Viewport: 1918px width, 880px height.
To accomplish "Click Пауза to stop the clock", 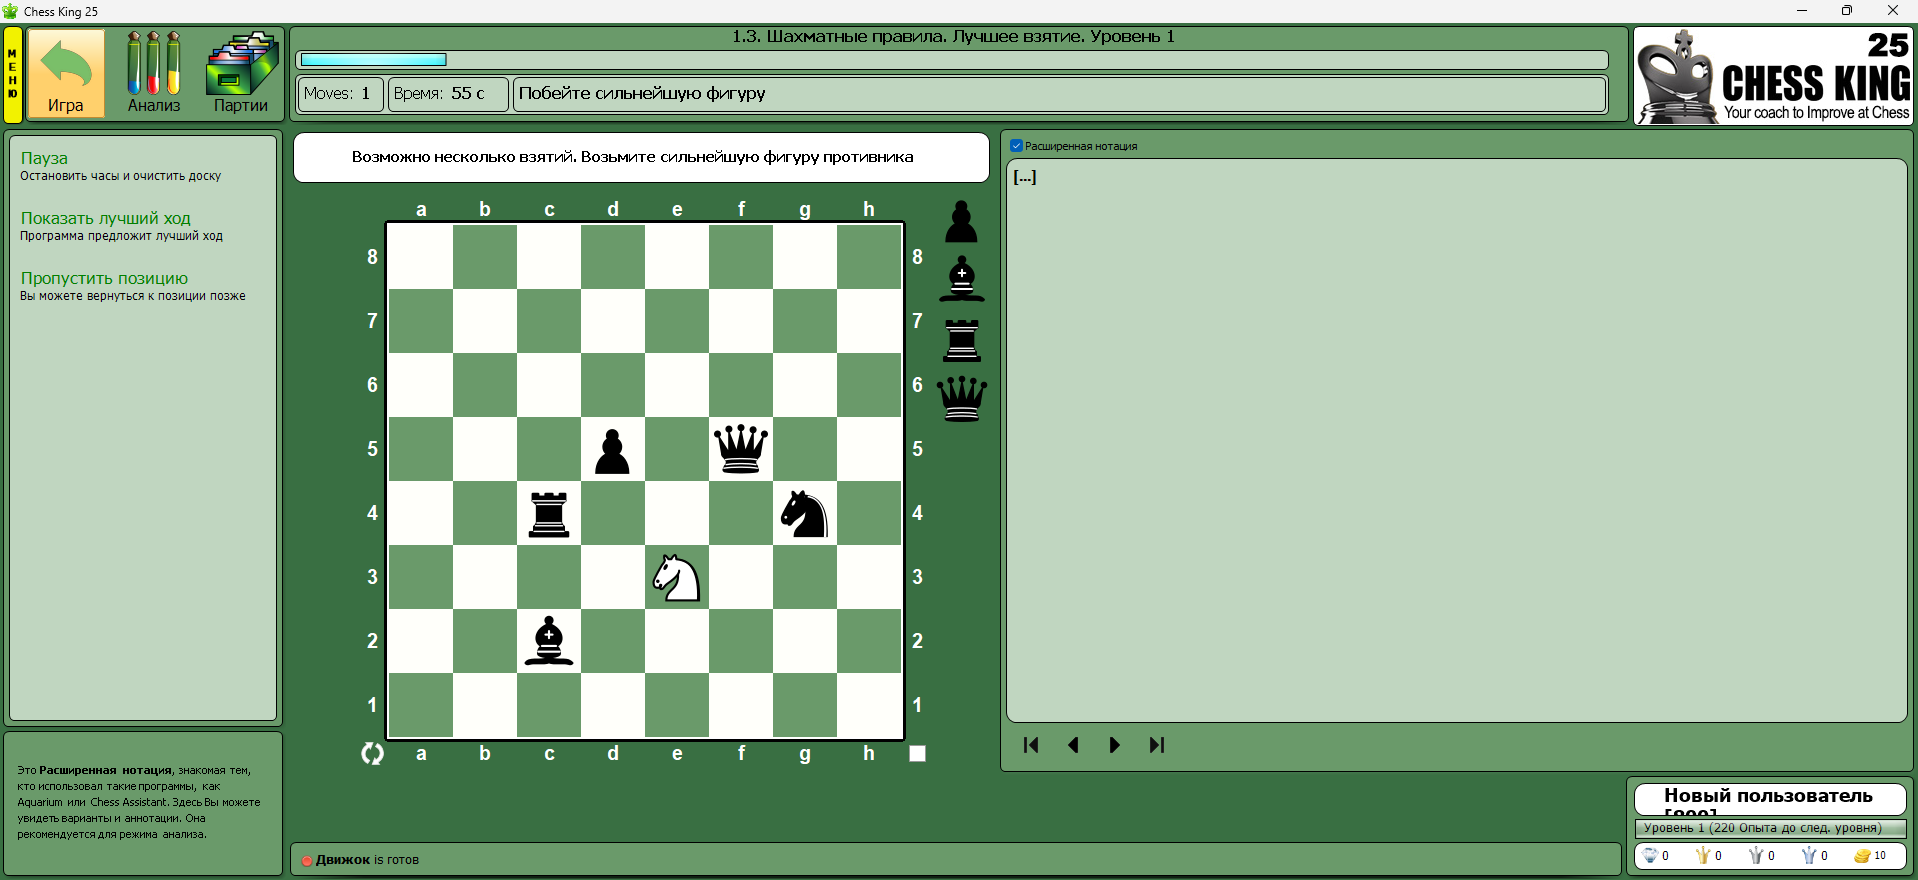I will [x=44, y=158].
